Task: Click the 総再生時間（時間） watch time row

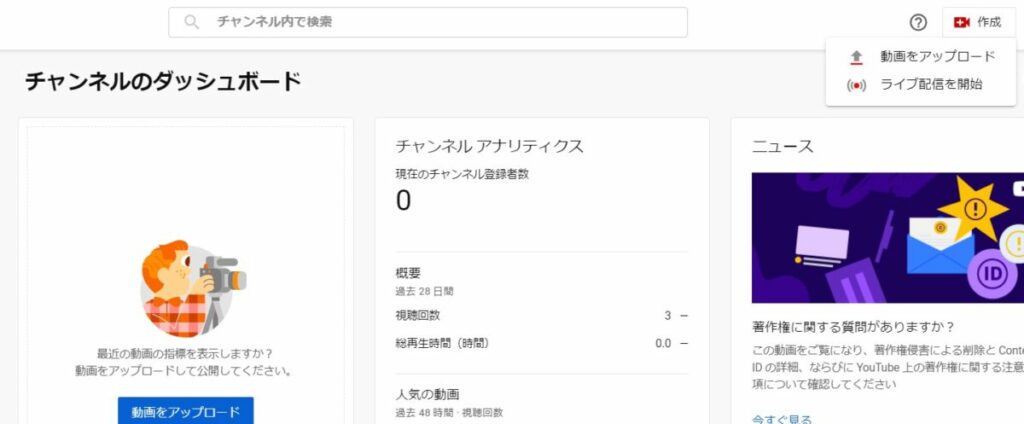Action: coord(541,344)
